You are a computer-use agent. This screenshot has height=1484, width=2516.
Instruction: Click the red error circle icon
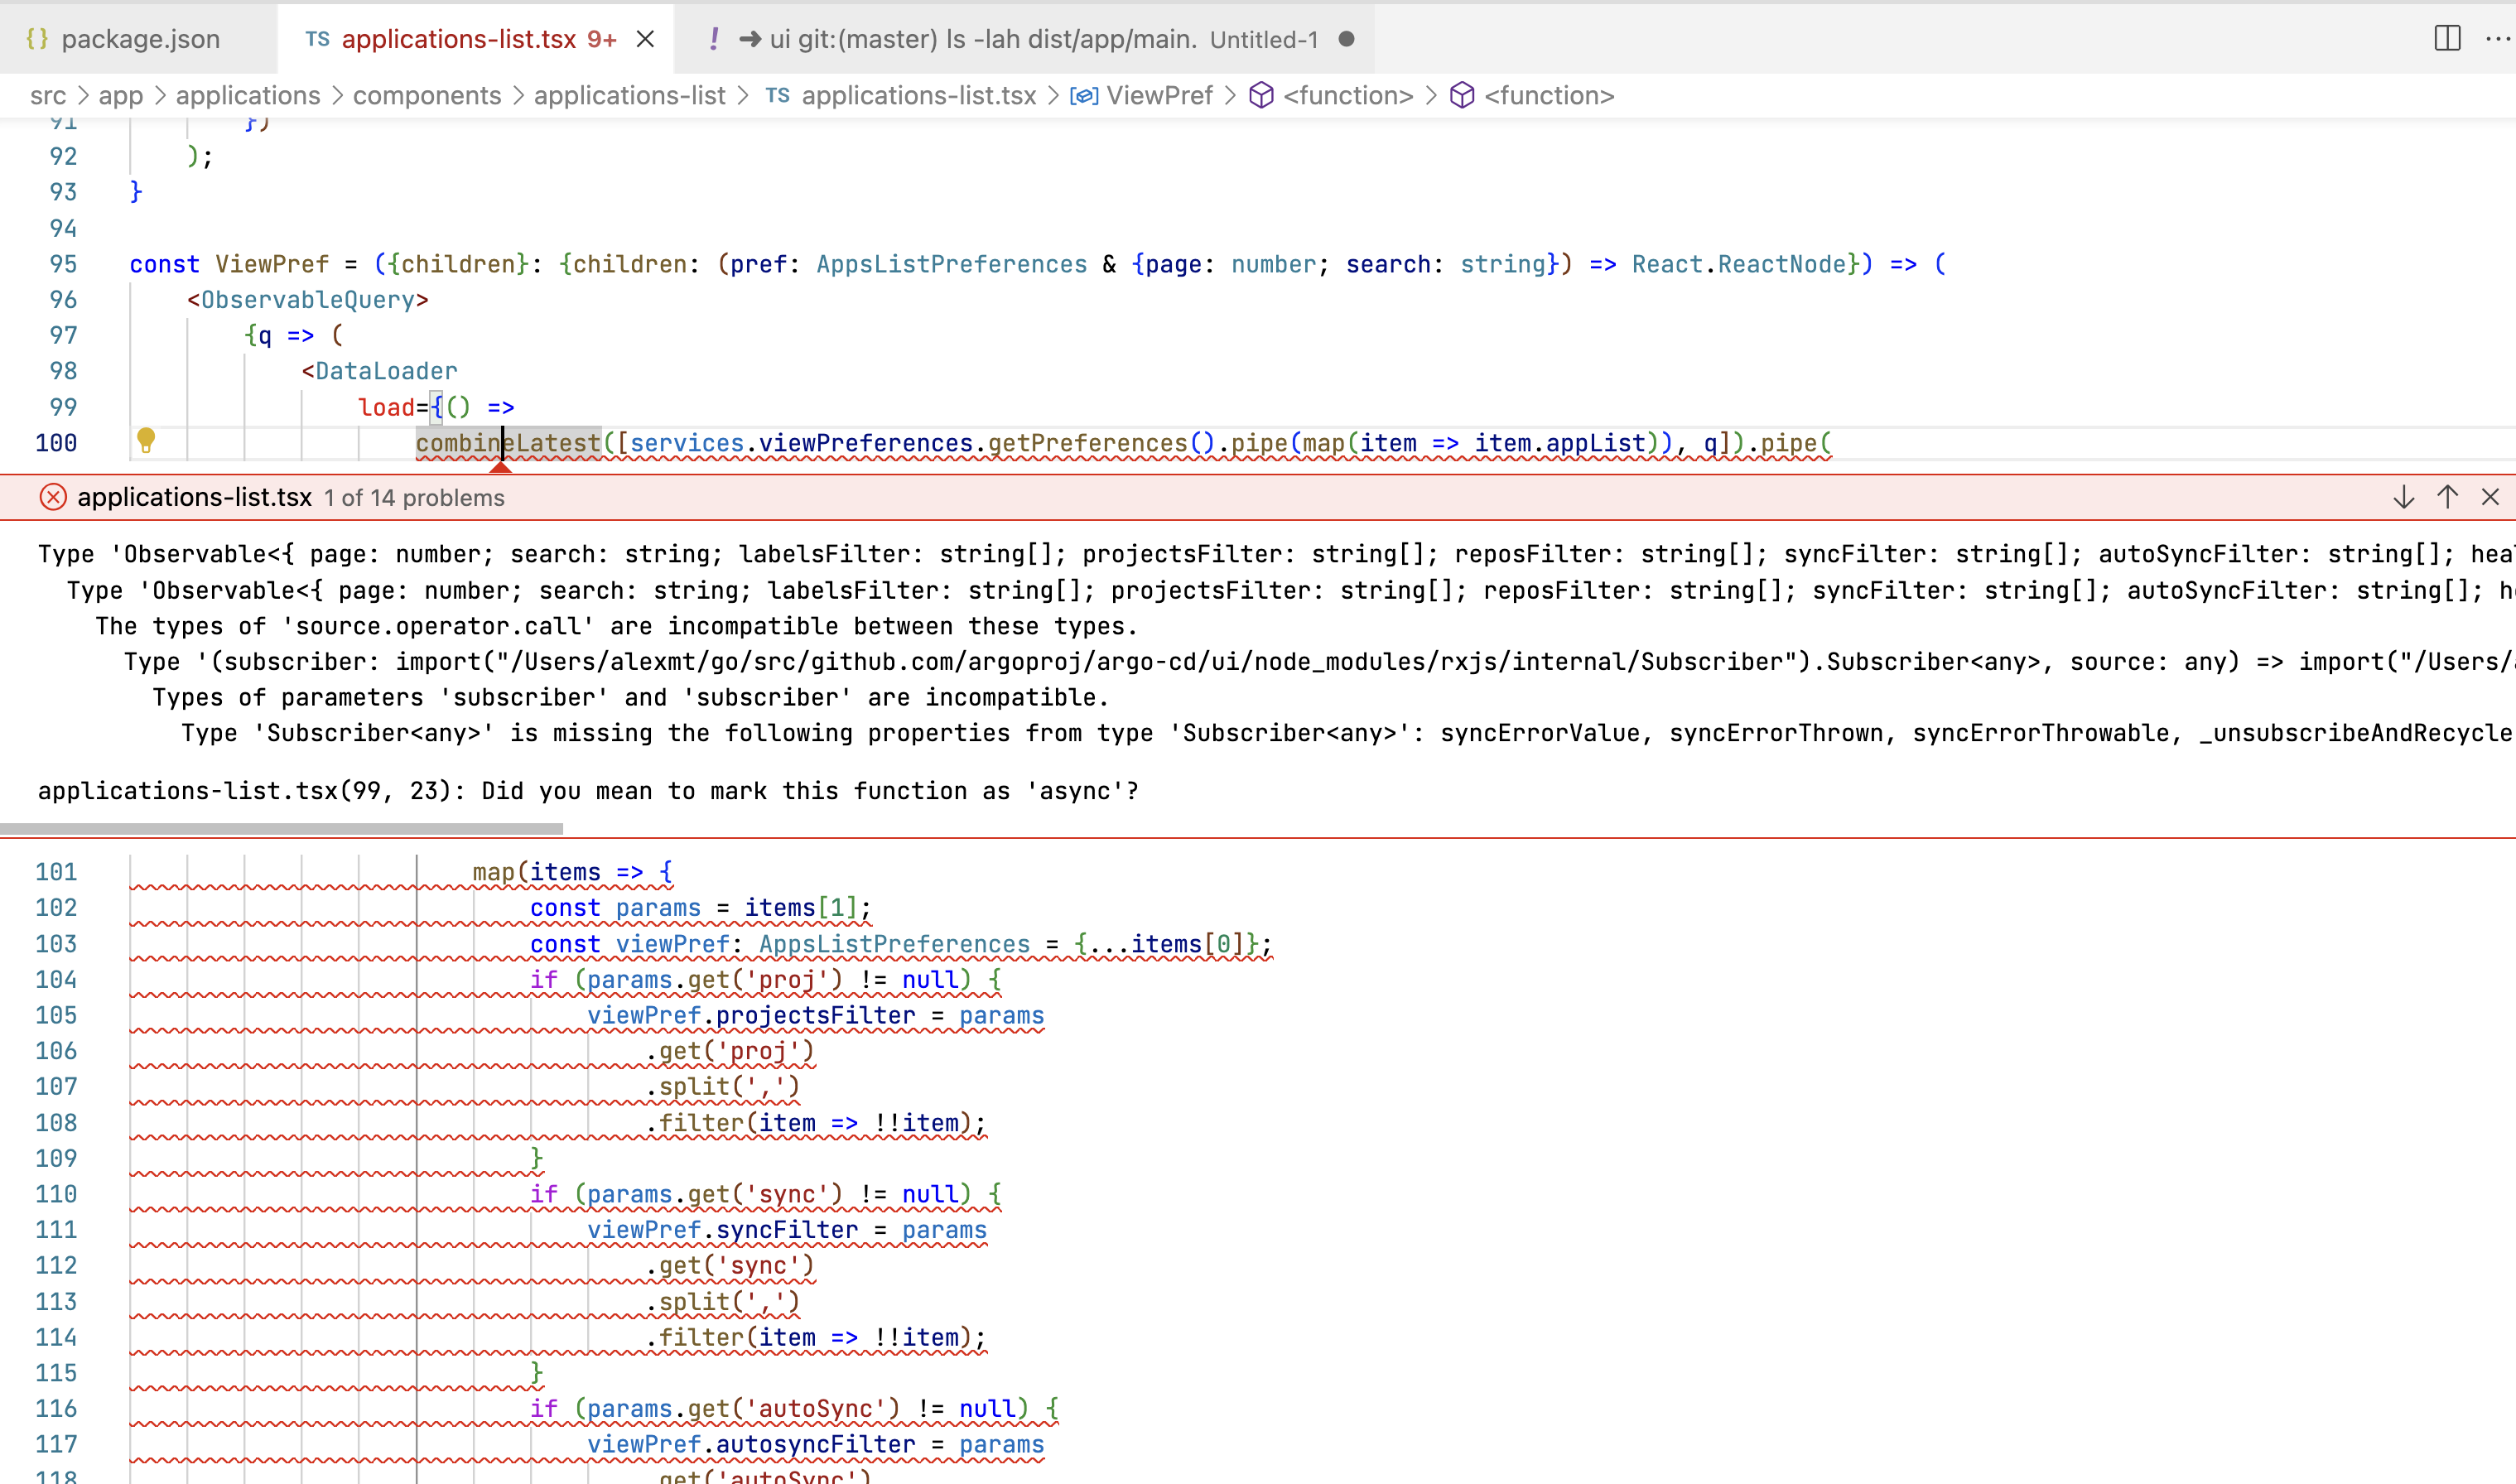click(53, 497)
